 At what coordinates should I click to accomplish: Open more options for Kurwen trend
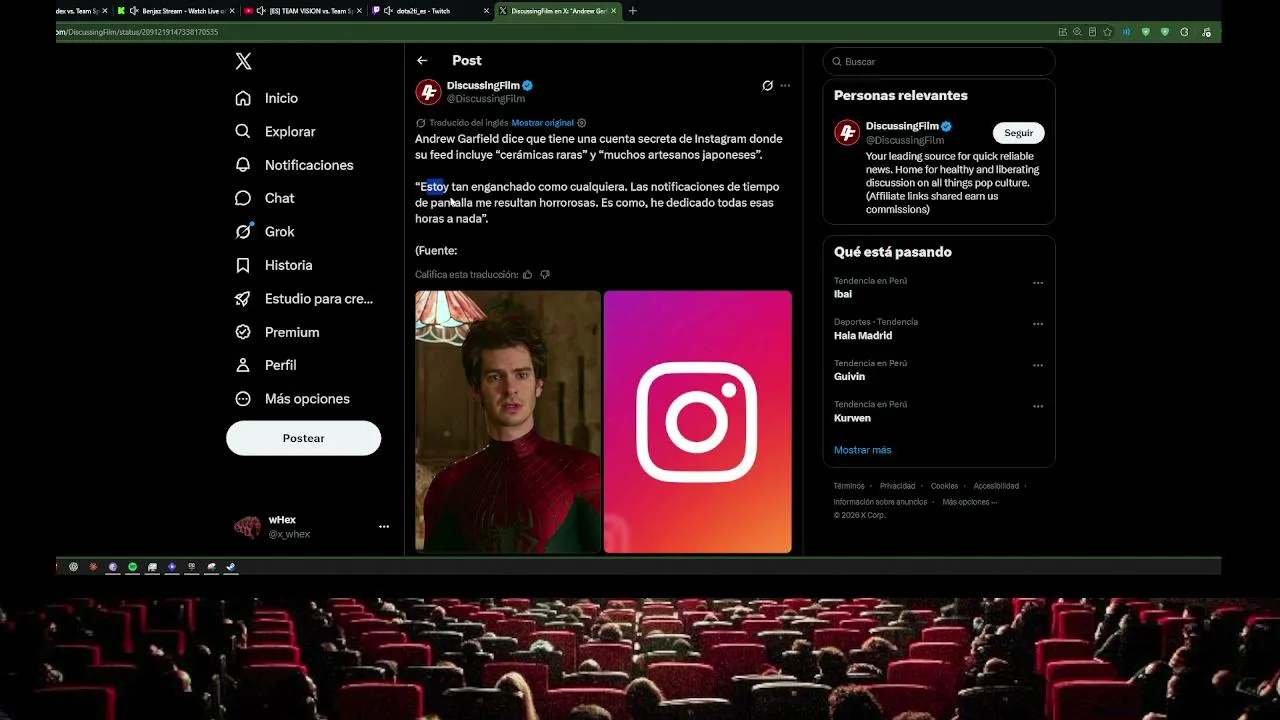point(1038,407)
